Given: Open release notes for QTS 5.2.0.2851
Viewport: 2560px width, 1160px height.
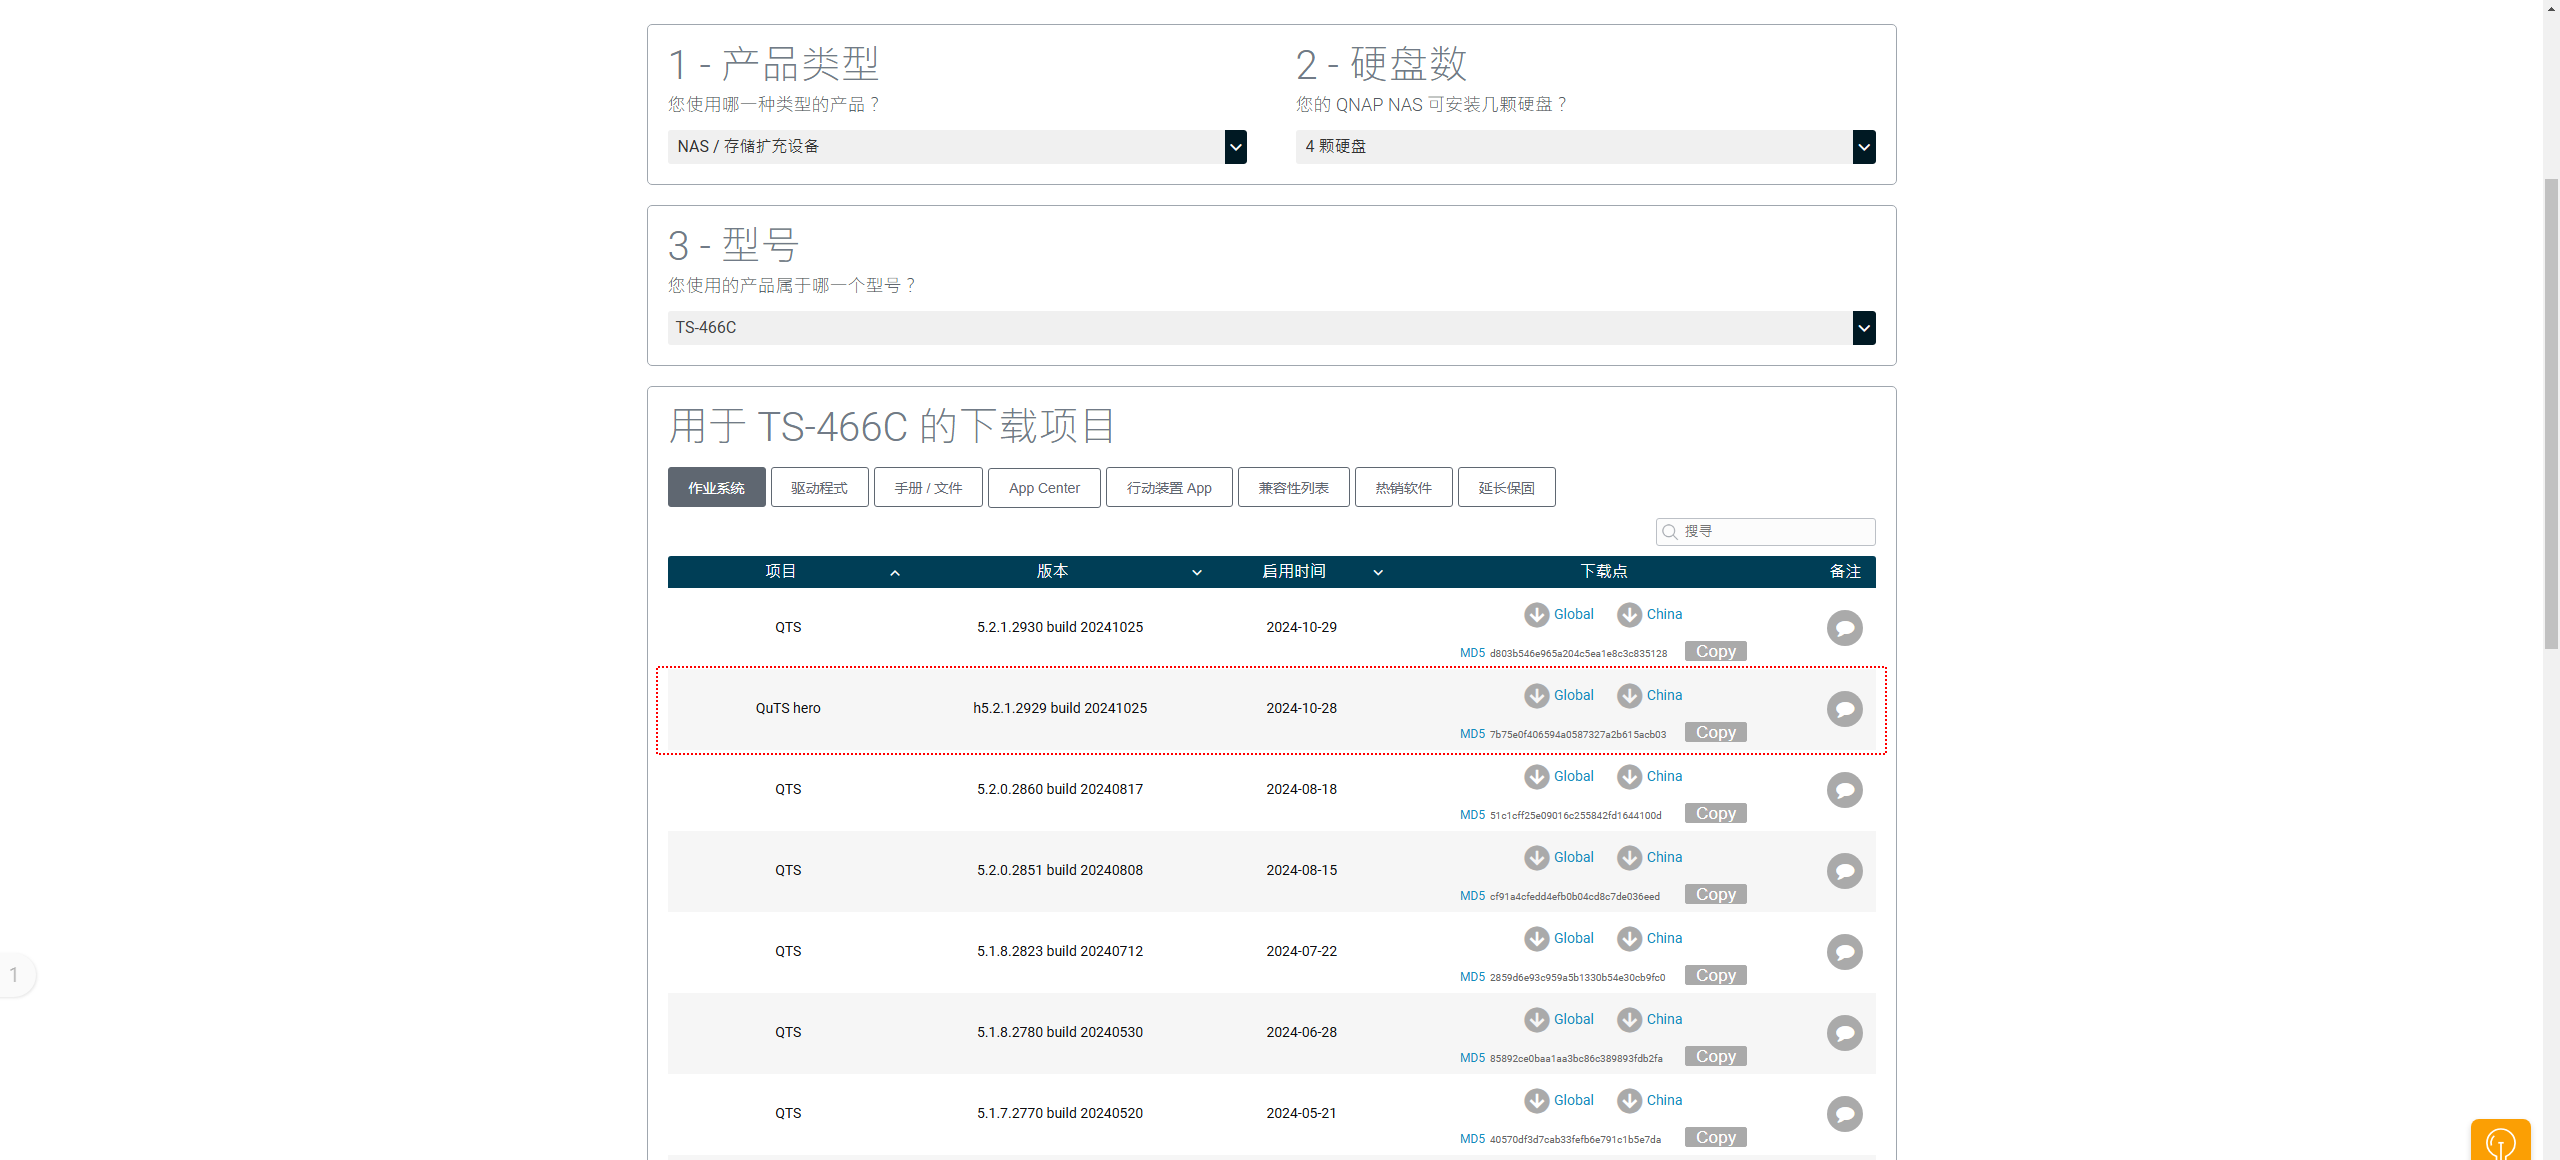Looking at the screenshot, I should click(x=1844, y=871).
